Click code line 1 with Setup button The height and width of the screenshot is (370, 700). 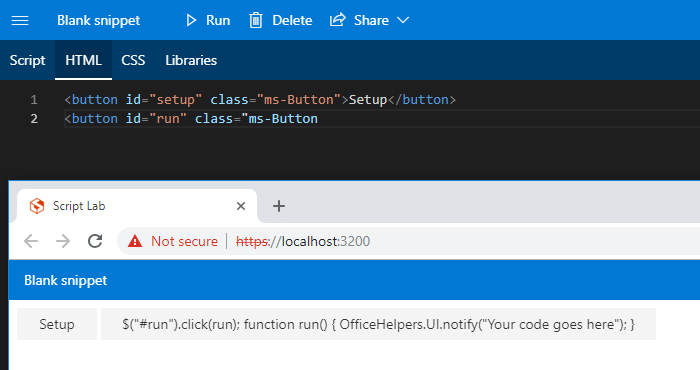pyautogui.click(x=260, y=100)
